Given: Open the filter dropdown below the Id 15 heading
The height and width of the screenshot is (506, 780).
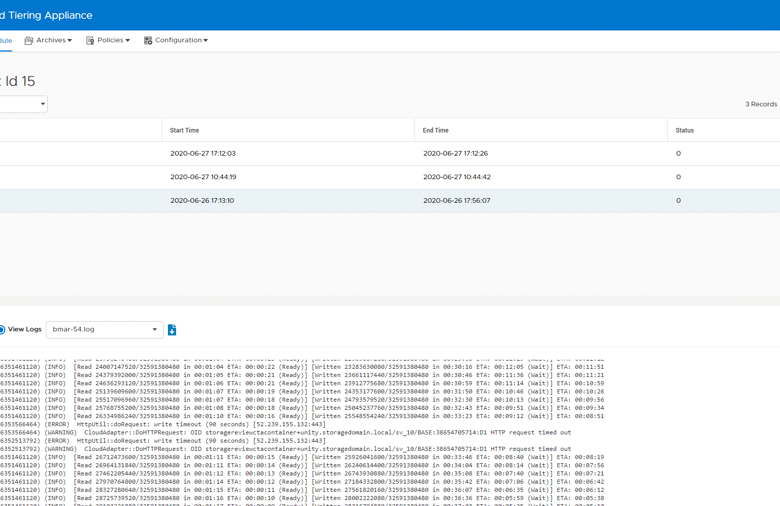Looking at the screenshot, I should [23, 104].
